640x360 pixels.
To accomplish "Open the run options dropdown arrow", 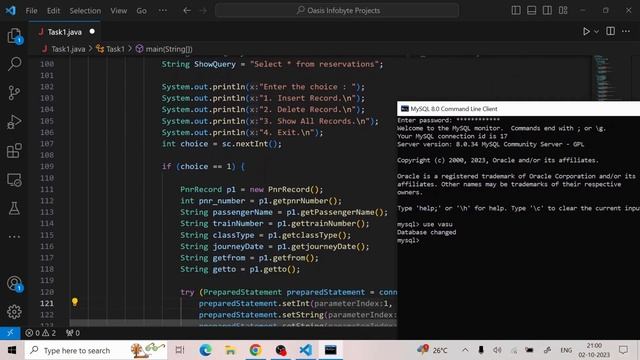I will (596, 31).
